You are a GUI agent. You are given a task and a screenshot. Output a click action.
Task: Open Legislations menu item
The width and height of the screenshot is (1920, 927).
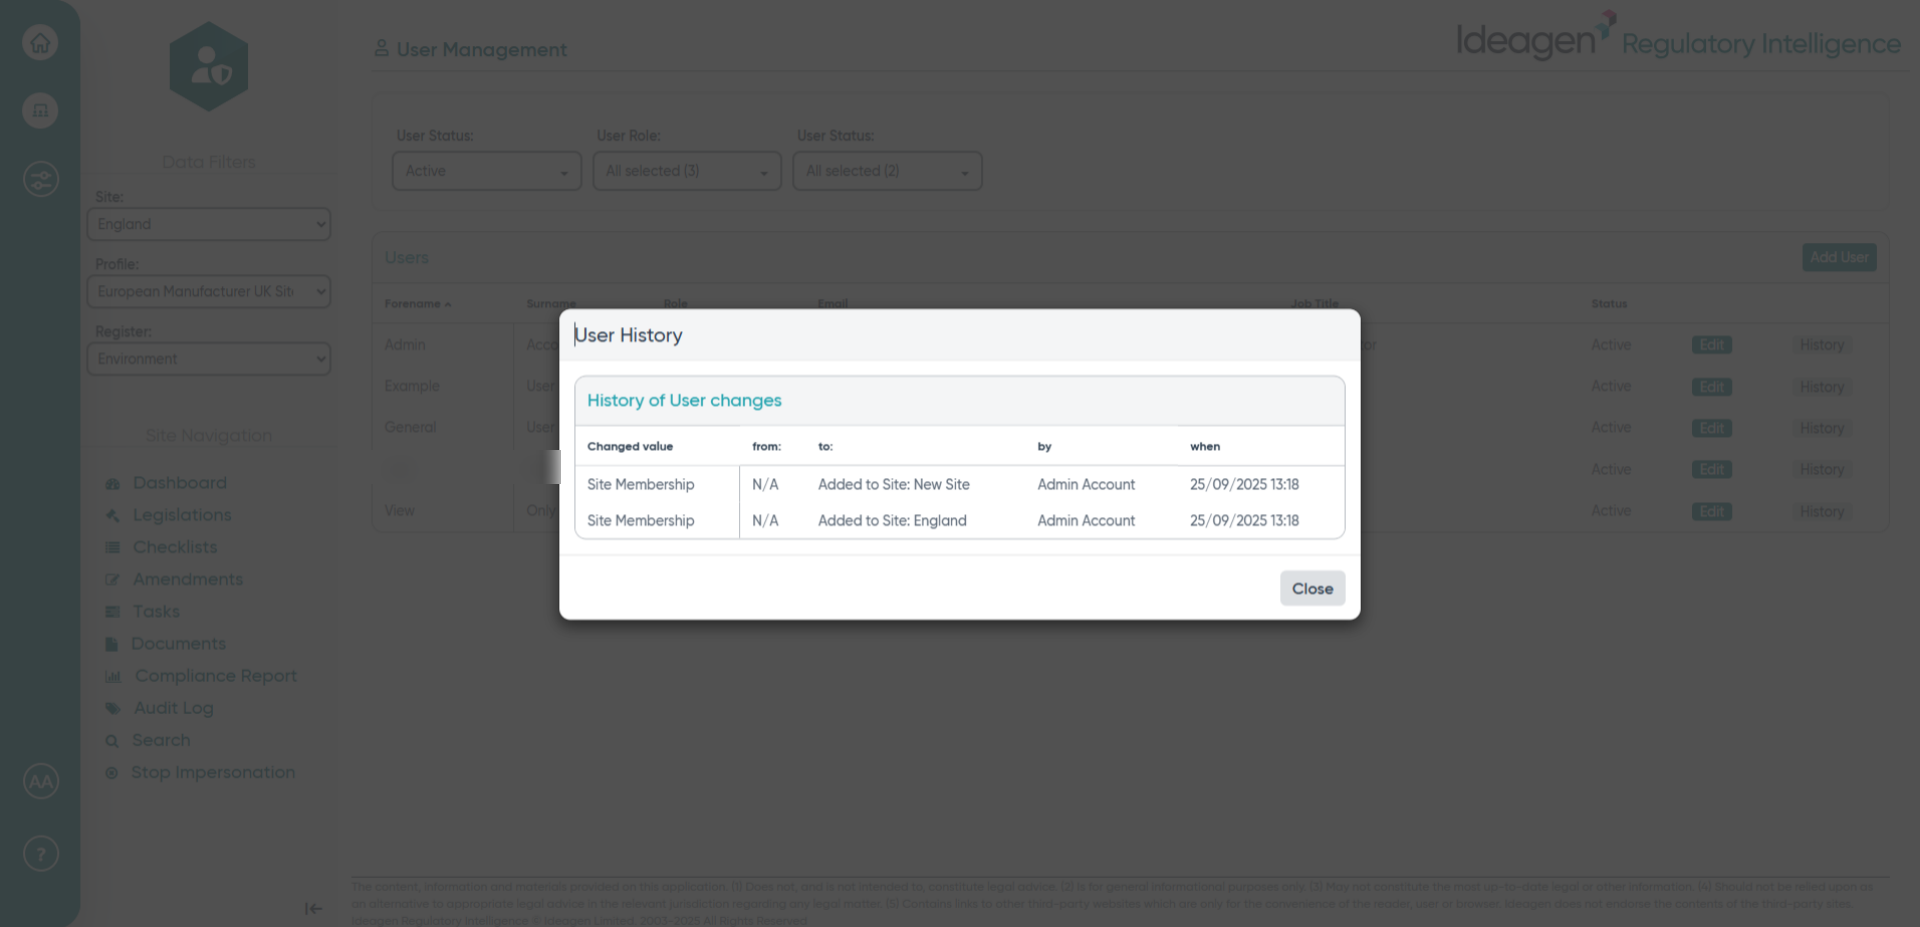(x=182, y=515)
